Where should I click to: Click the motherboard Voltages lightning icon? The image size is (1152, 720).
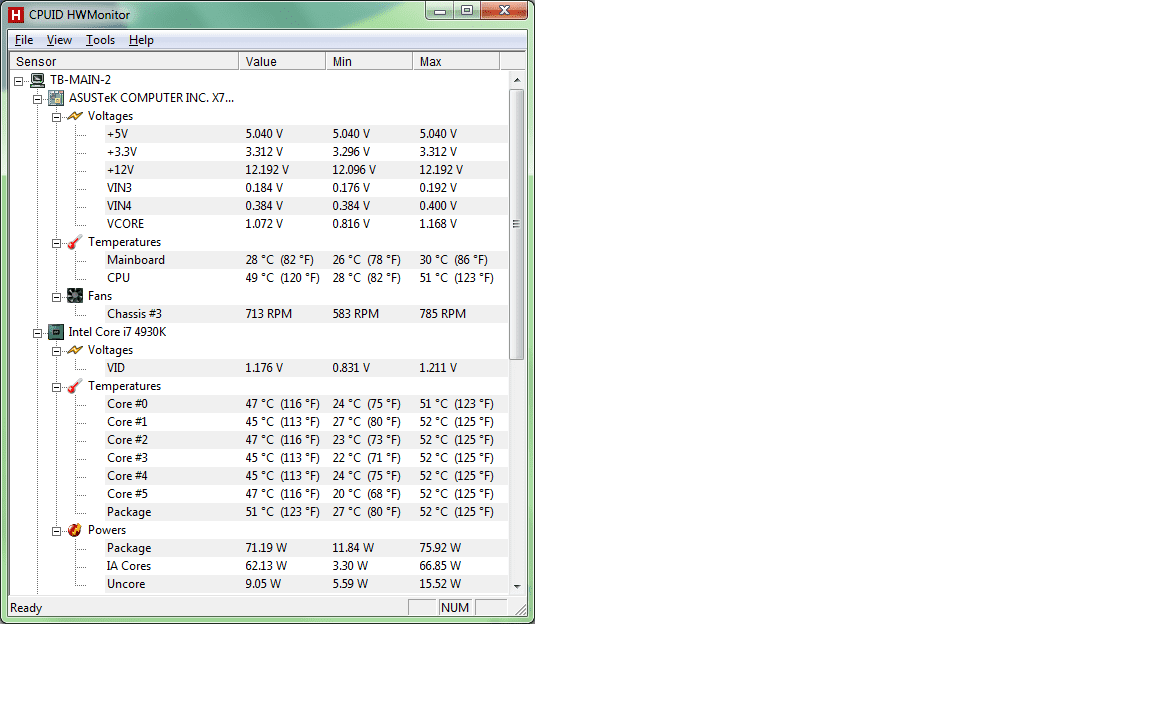75,116
